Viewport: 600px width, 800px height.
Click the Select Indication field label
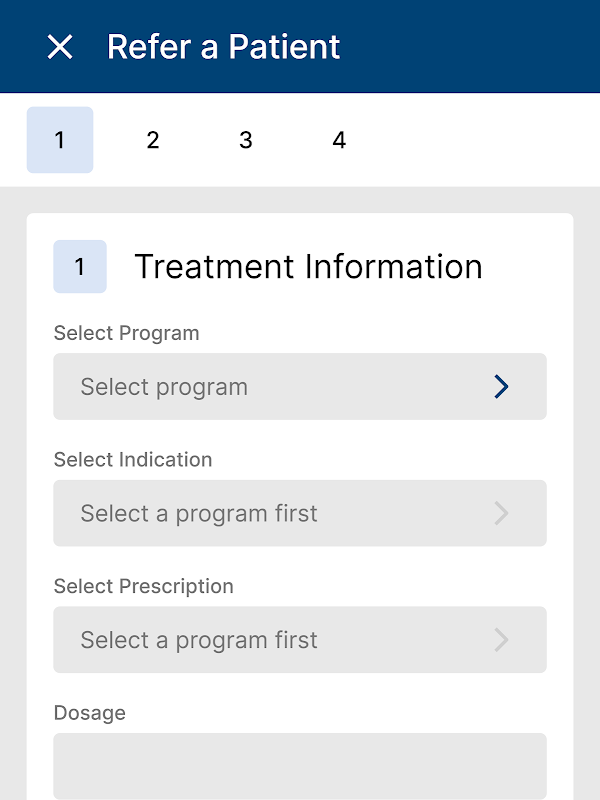tap(133, 460)
